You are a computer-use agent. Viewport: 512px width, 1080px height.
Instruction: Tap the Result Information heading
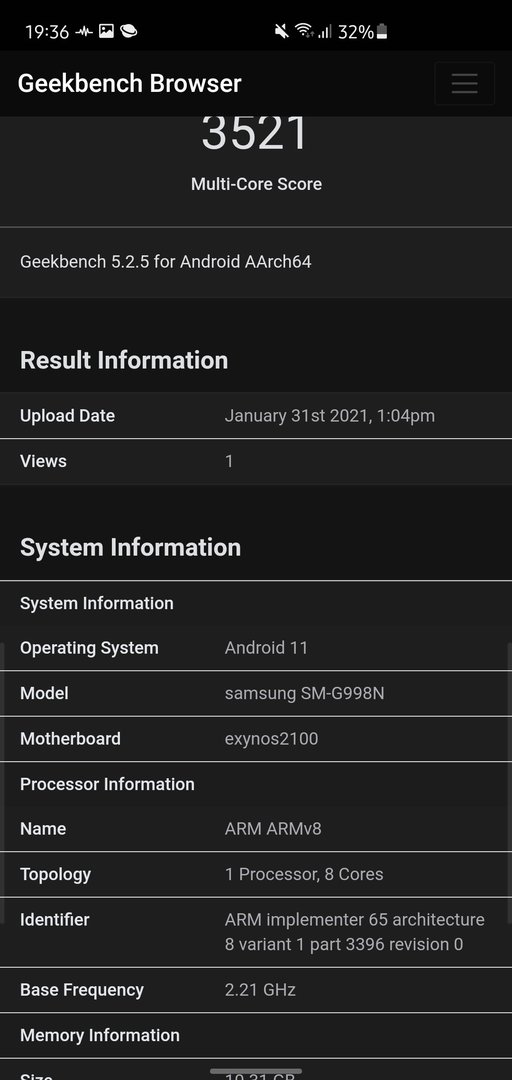pos(124,360)
